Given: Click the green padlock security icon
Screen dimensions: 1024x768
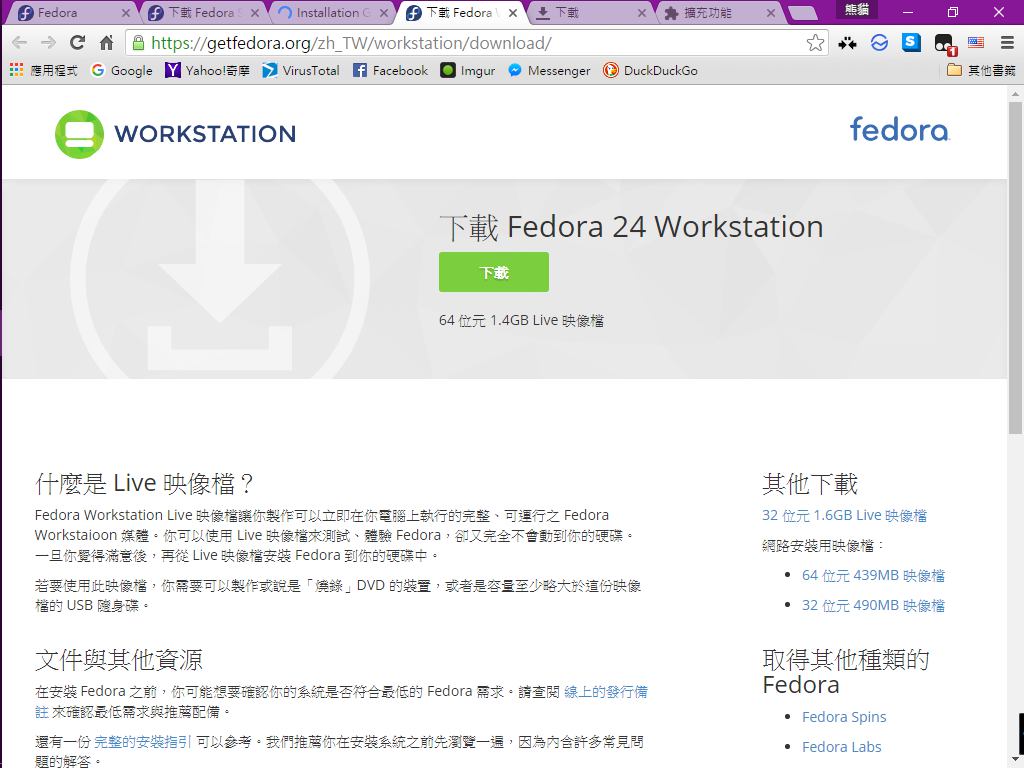Looking at the screenshot, I should (x=138, y=43).
